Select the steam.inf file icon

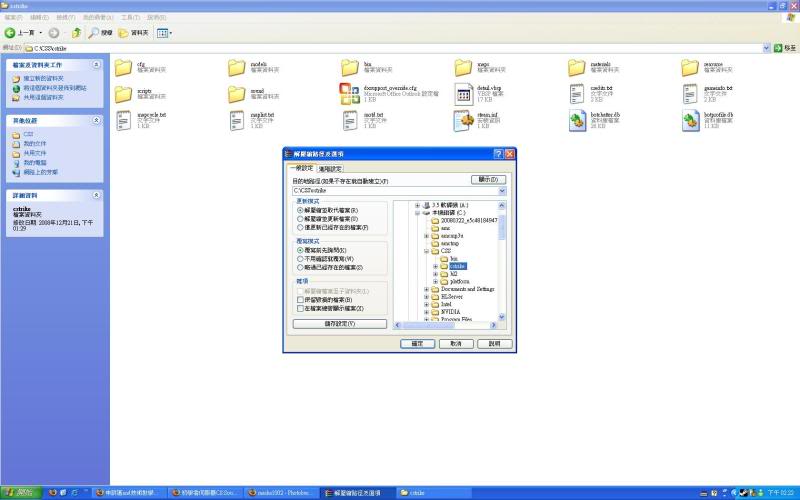click(x=464, y=121)
